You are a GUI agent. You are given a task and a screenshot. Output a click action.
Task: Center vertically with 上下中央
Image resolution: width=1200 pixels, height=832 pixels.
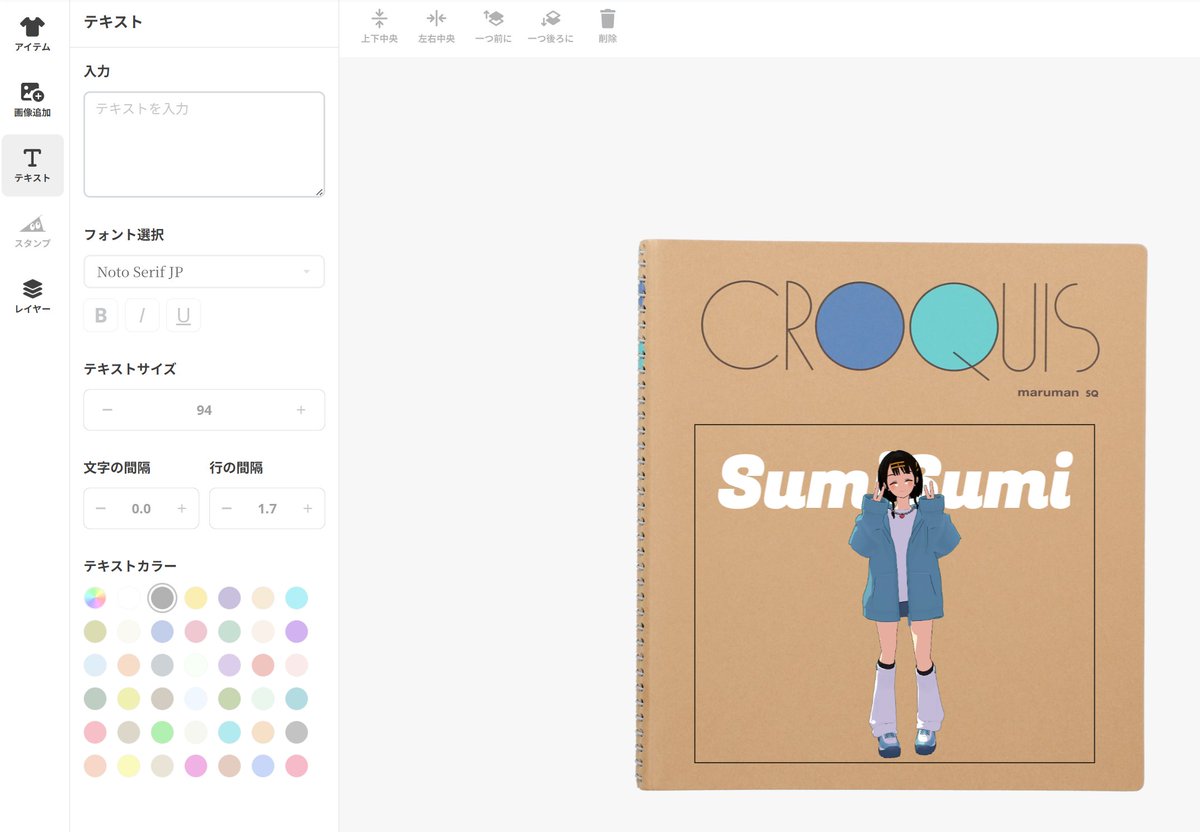point(379,27)
